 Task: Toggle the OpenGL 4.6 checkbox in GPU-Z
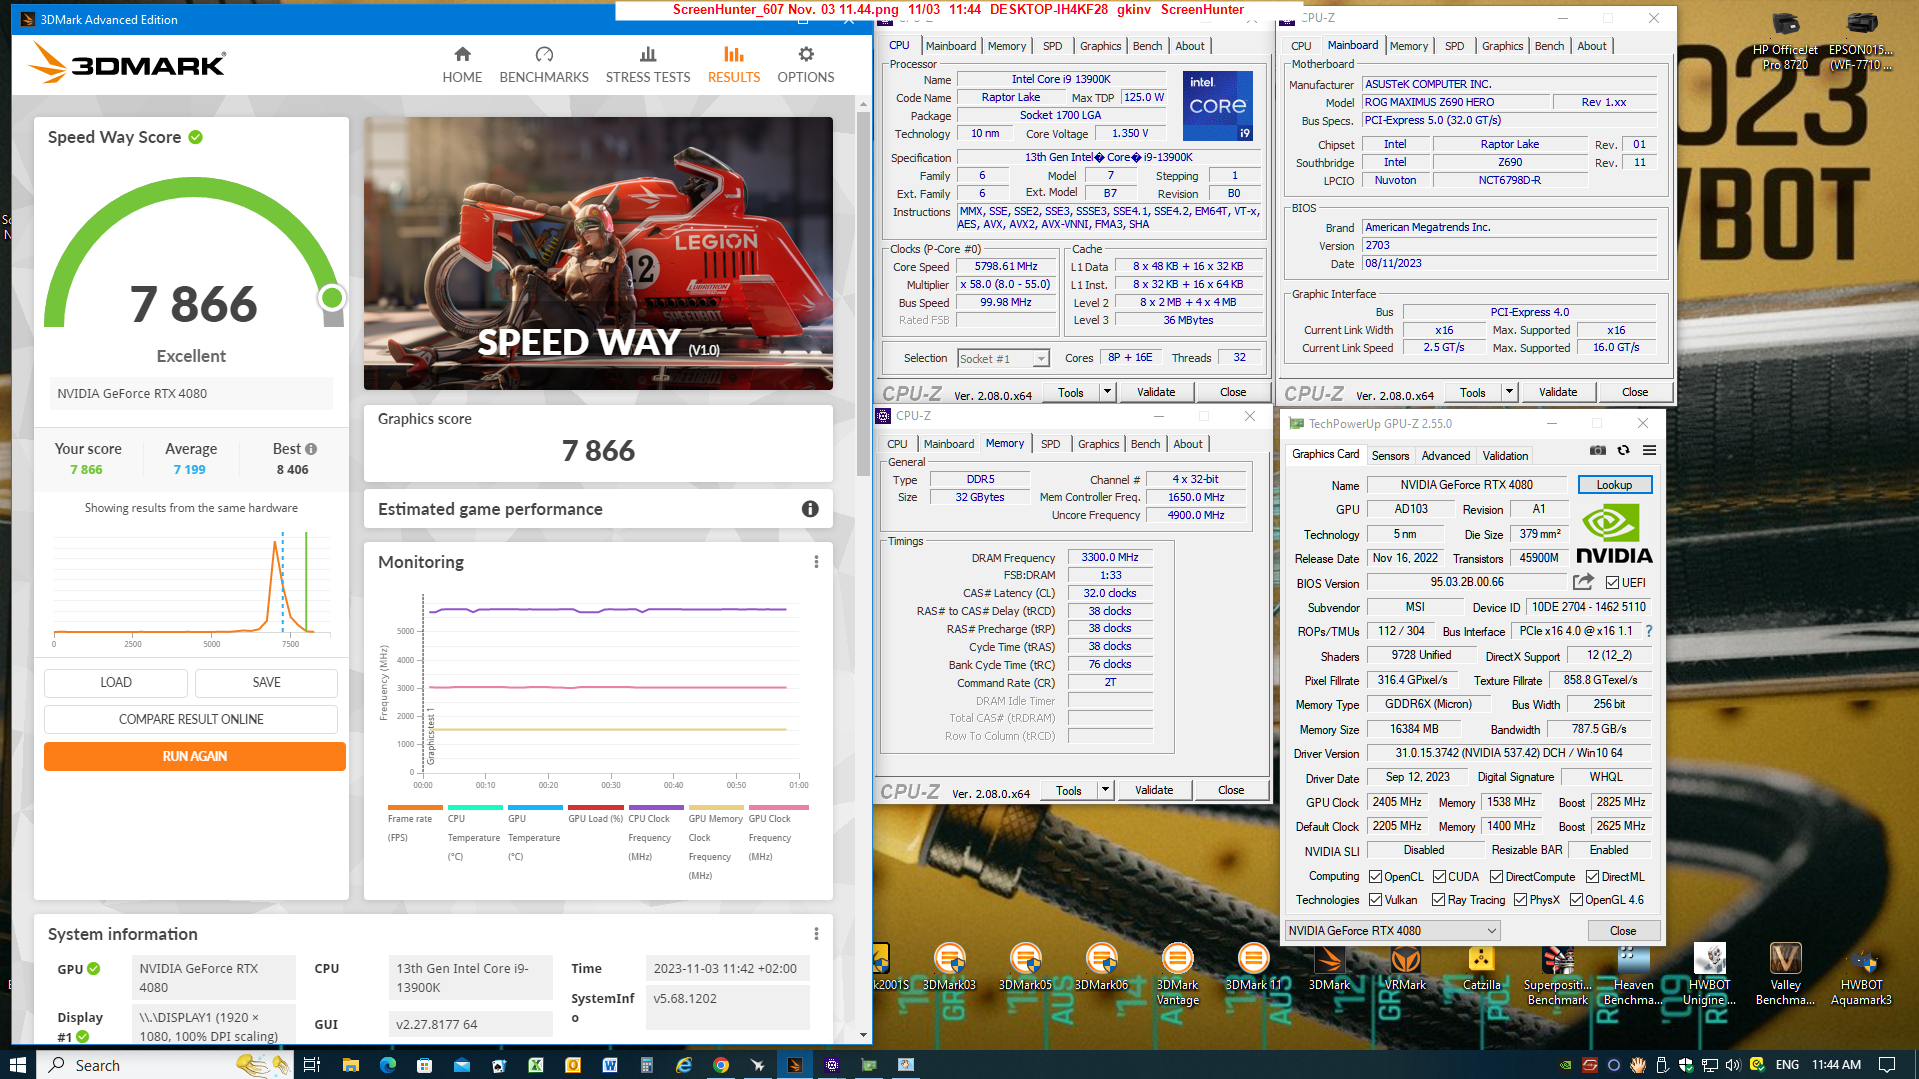[1576, 900]
